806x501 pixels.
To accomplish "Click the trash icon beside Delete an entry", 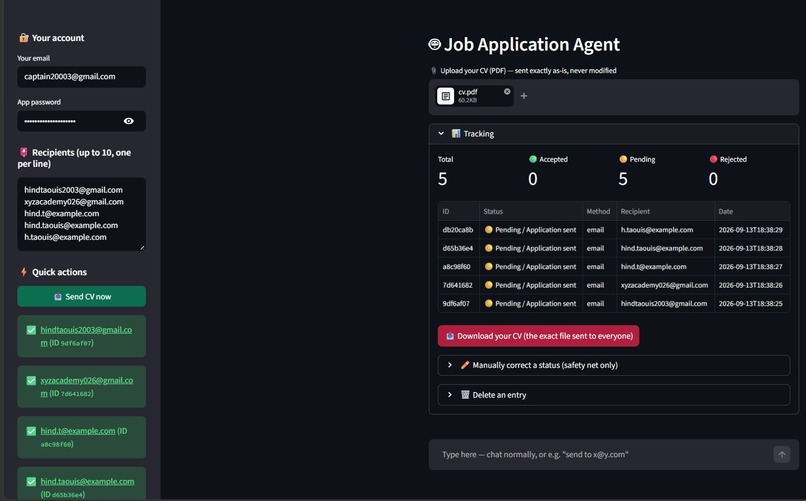I will pos(465,395).
